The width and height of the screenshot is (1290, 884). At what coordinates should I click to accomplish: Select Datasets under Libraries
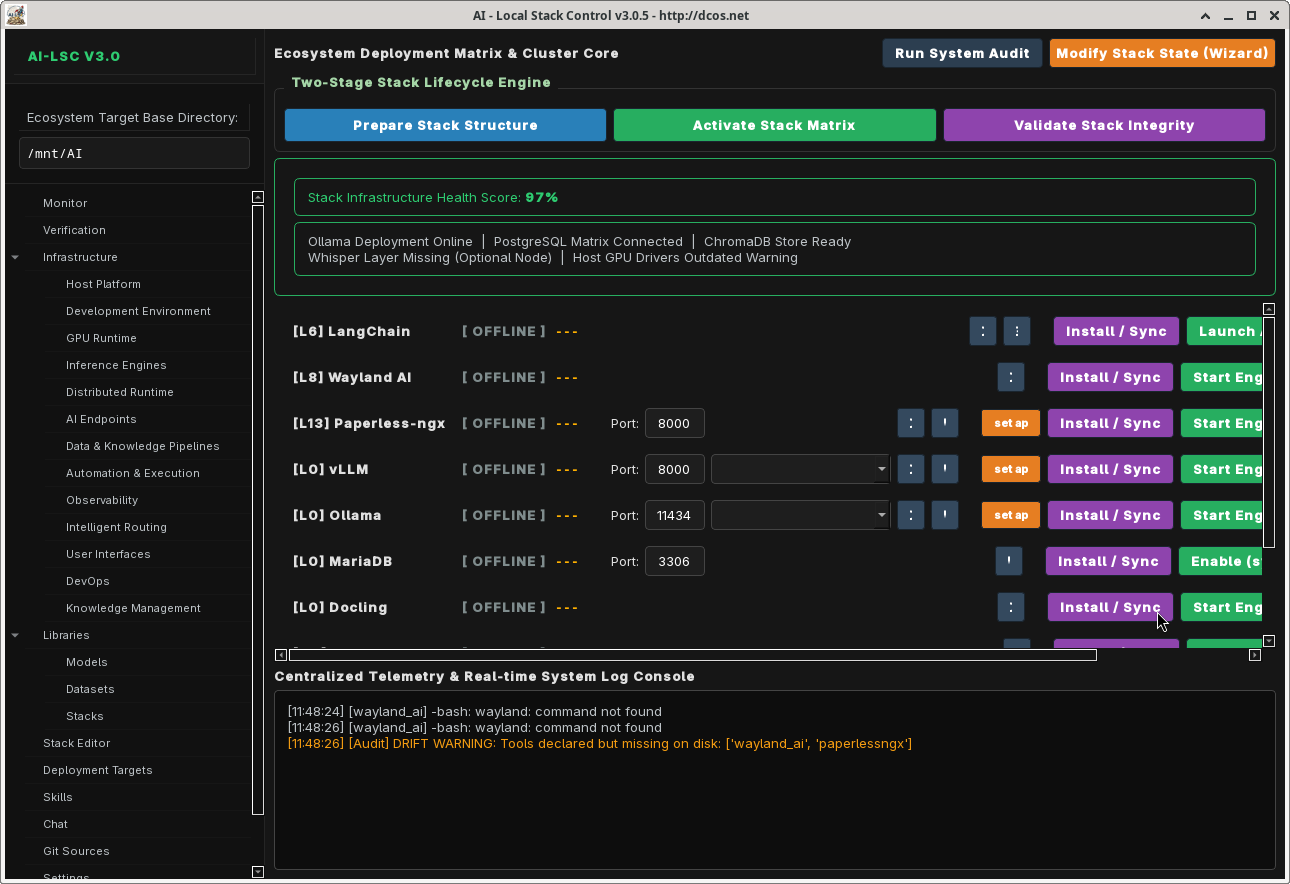(x=90, y=689)
